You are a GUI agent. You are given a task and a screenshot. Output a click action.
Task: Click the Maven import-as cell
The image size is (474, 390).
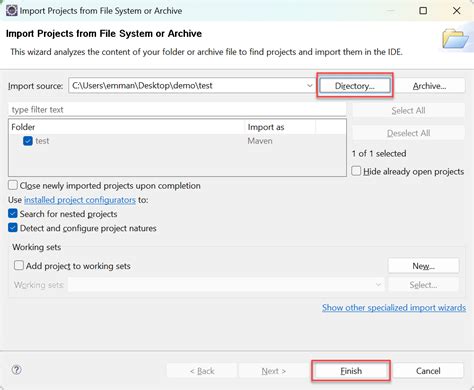coord(260,141)
